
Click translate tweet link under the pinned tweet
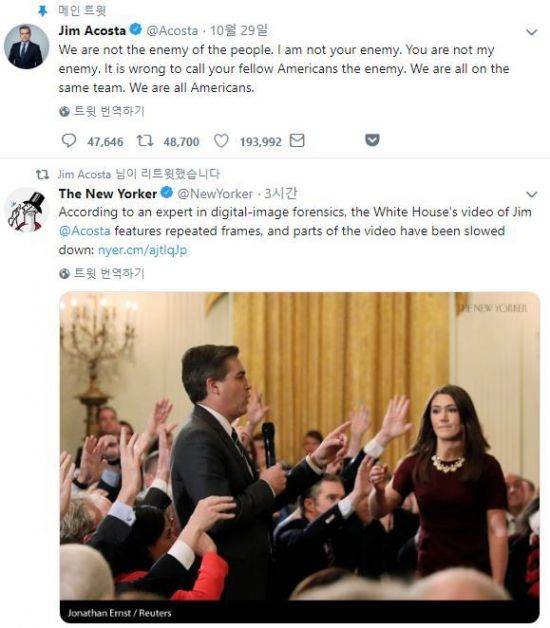tap(109, 111)
